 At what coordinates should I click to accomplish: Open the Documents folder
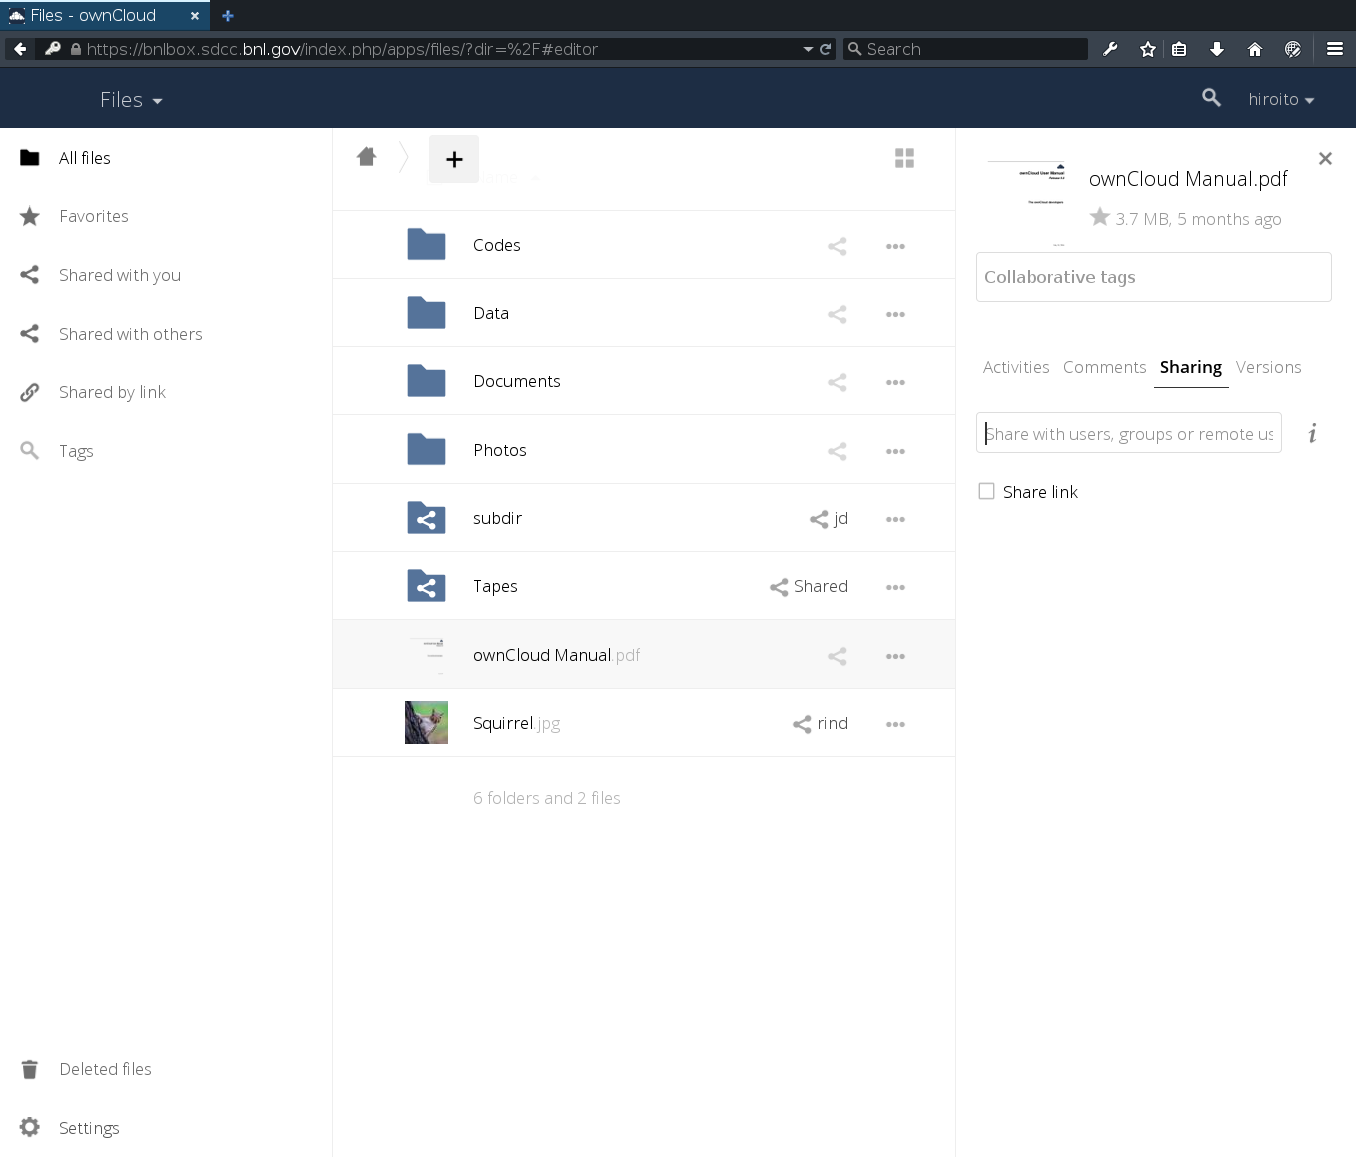tap(516, 381)
